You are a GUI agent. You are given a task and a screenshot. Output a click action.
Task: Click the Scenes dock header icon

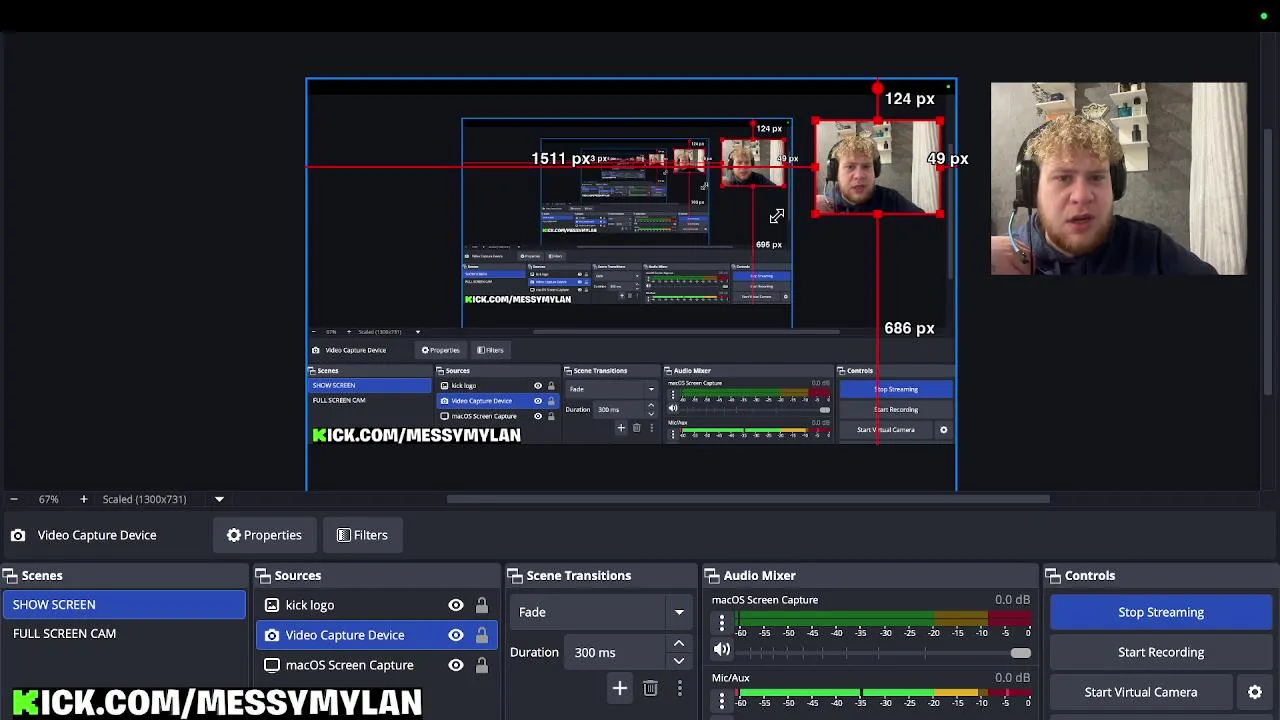click(x=10, y=575)
